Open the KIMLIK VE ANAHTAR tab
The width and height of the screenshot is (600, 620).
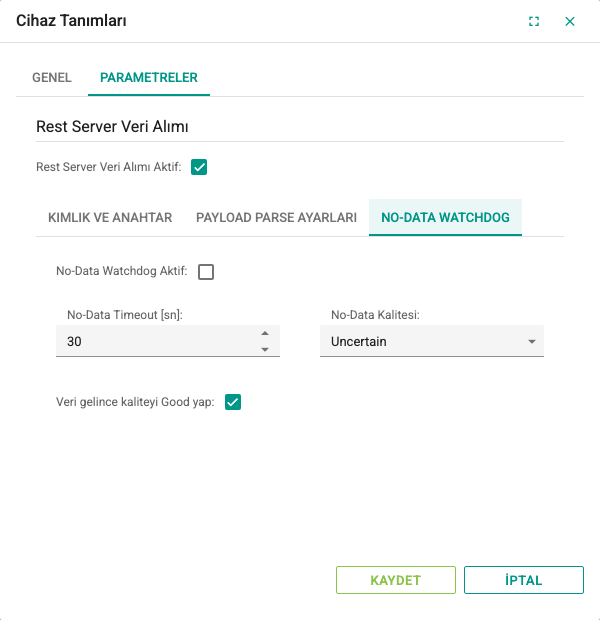[x=110, y=217]
